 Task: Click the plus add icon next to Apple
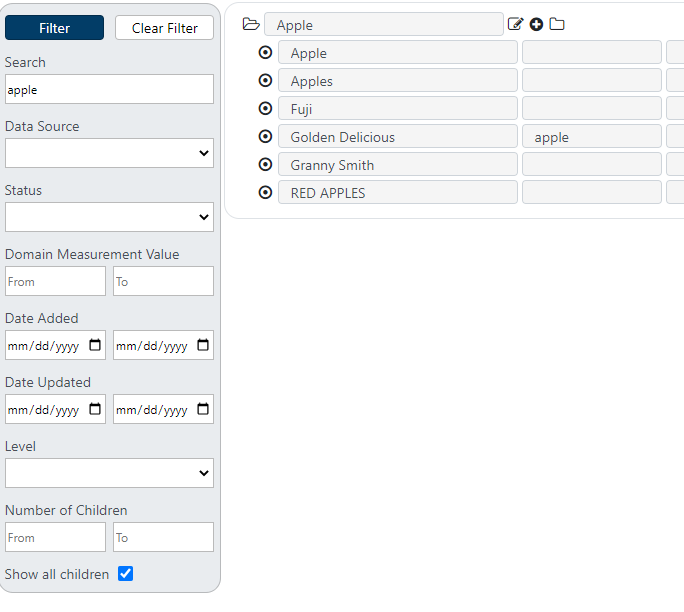click(536, 24)
